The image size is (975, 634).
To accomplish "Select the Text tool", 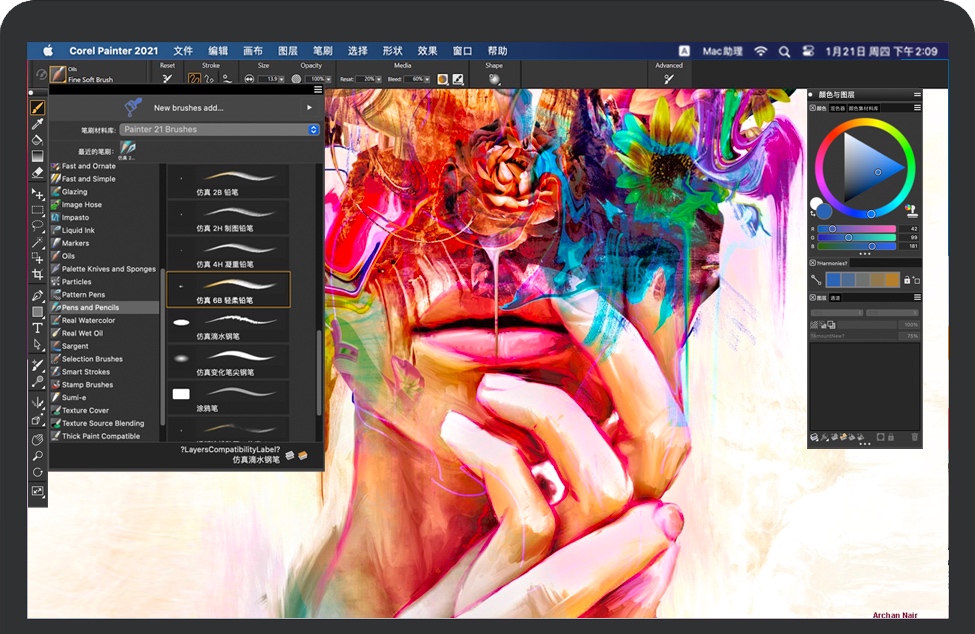I will [37, 328].
